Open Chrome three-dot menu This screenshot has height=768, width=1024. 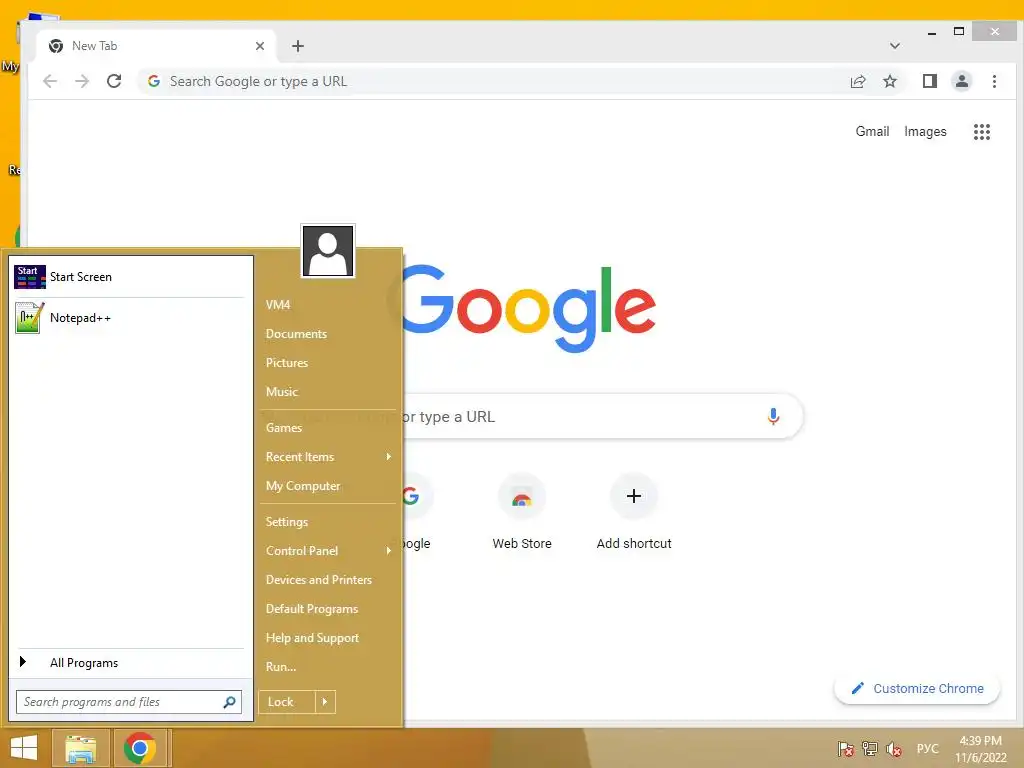pyautogui.click(x=994, y=81)
